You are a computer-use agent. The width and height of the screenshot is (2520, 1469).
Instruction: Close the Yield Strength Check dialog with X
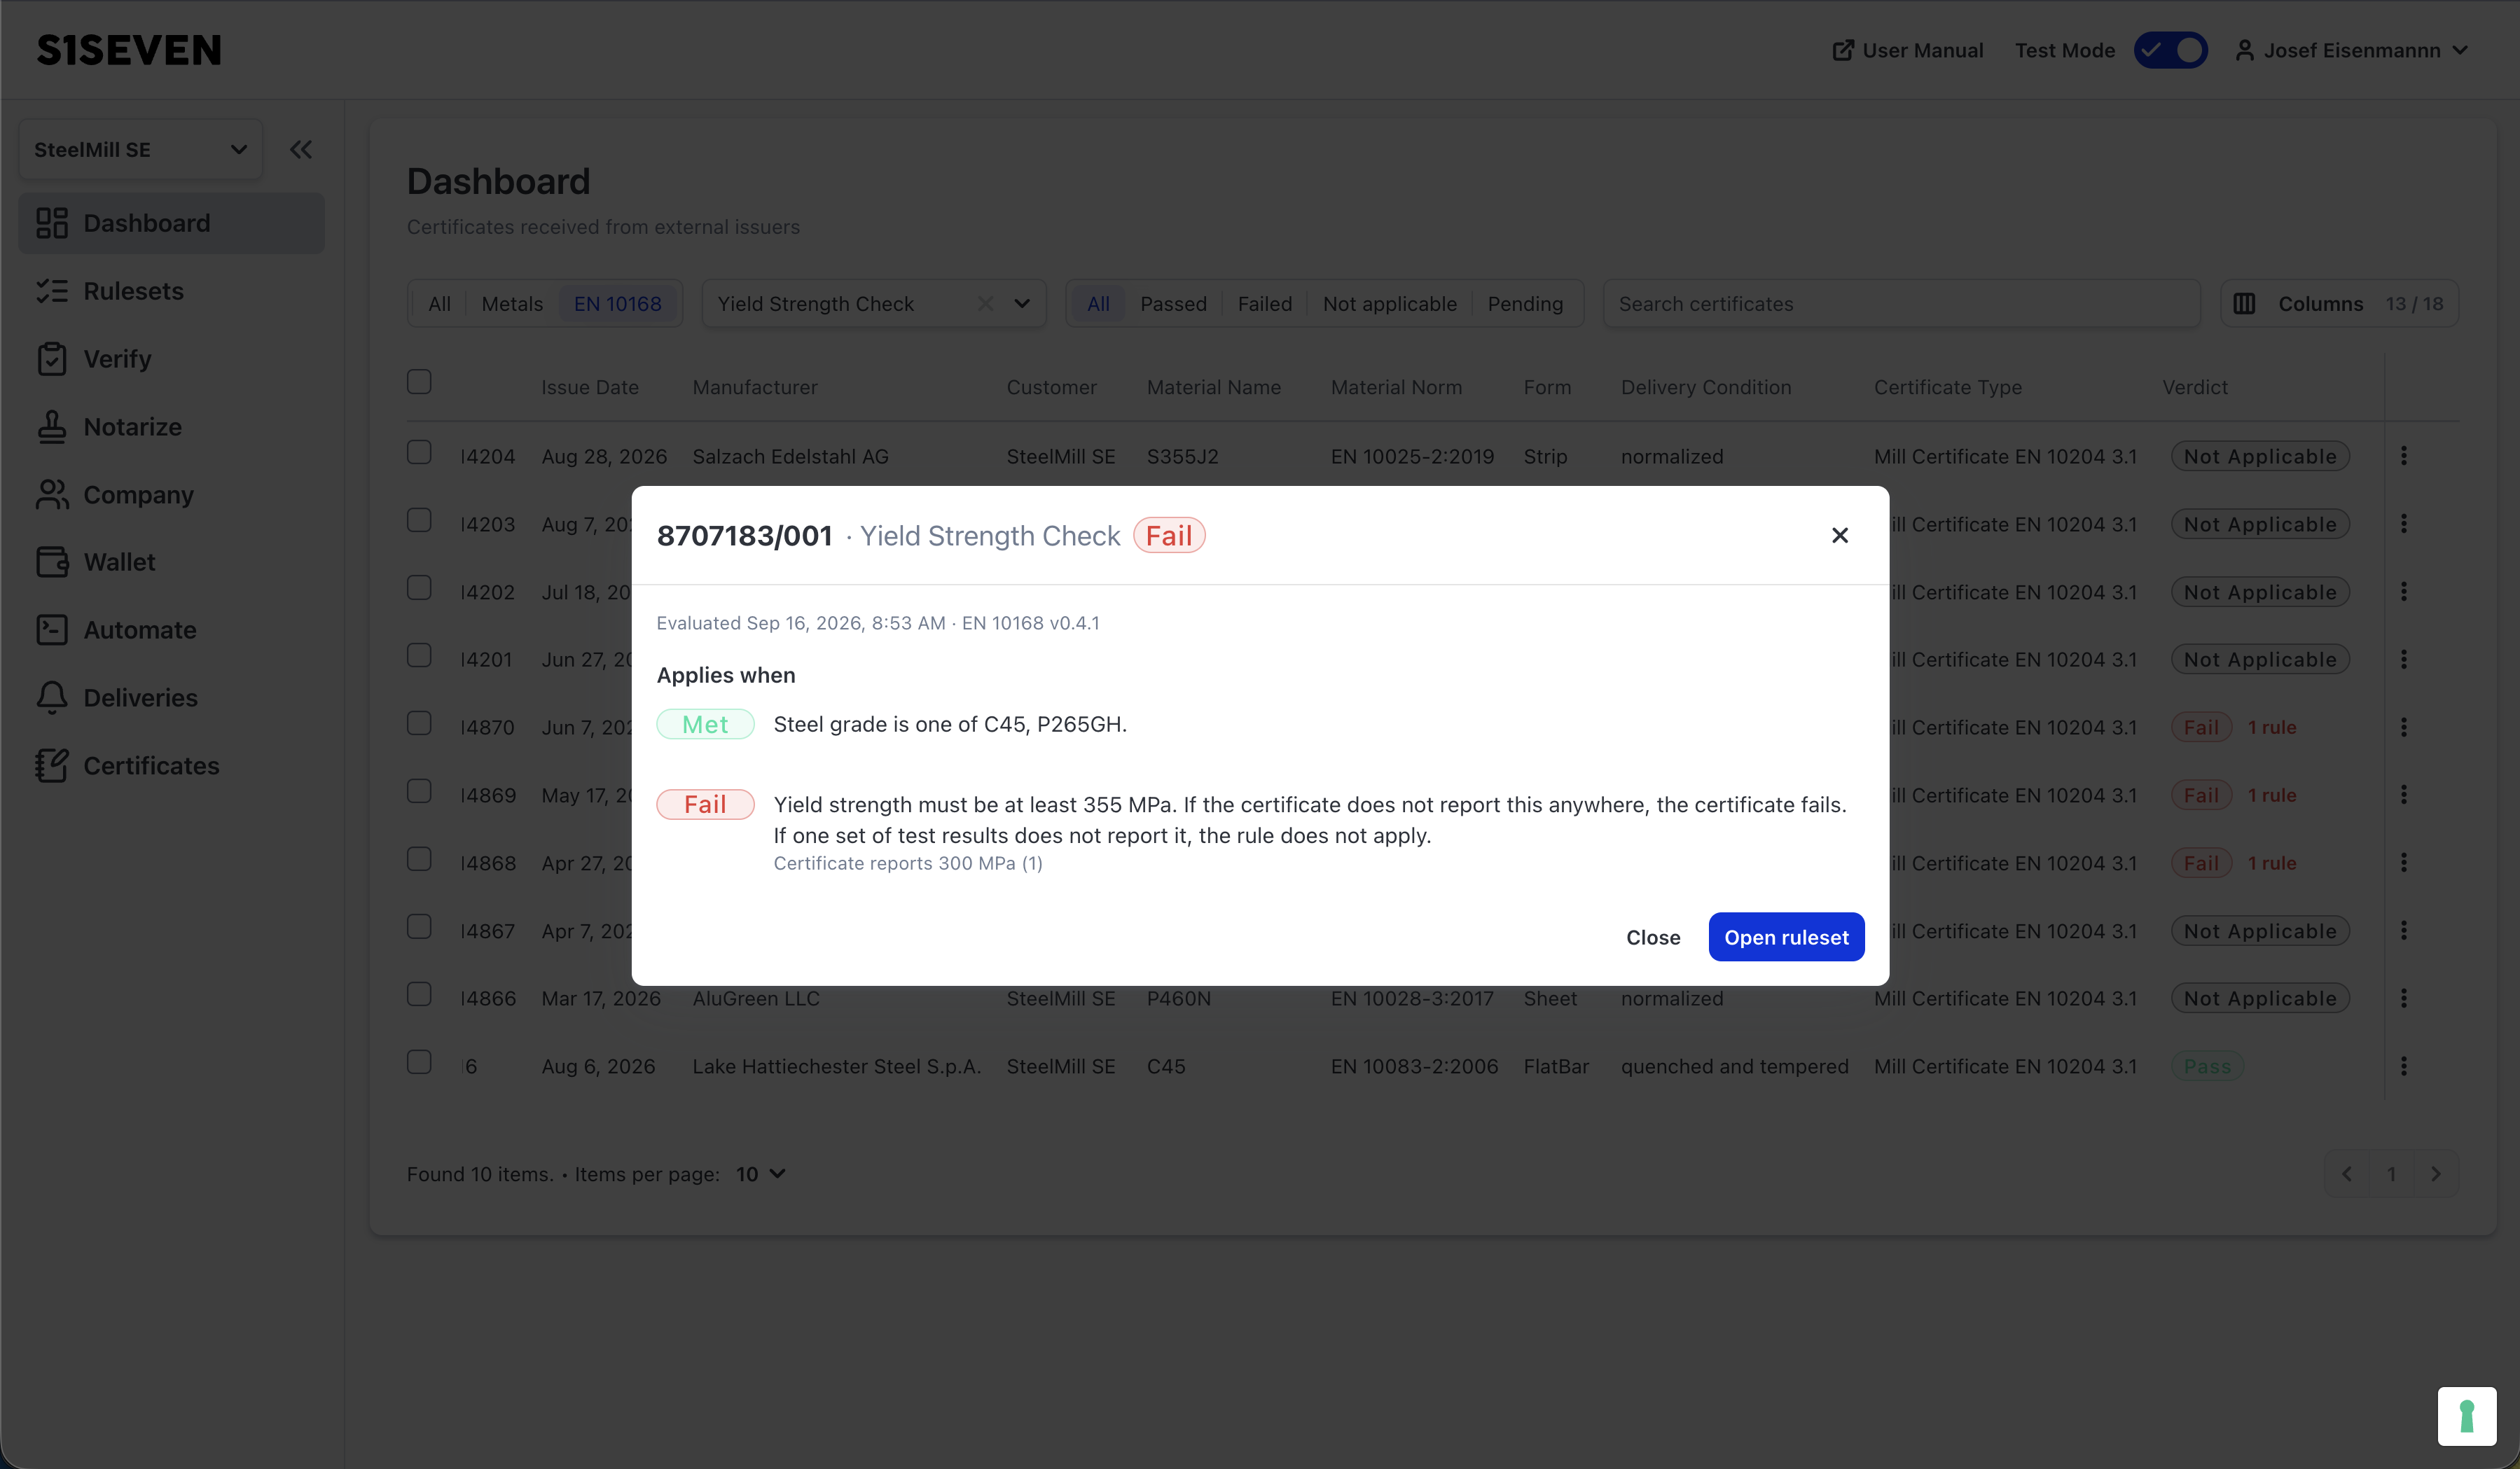click(x=1839, y=535)
